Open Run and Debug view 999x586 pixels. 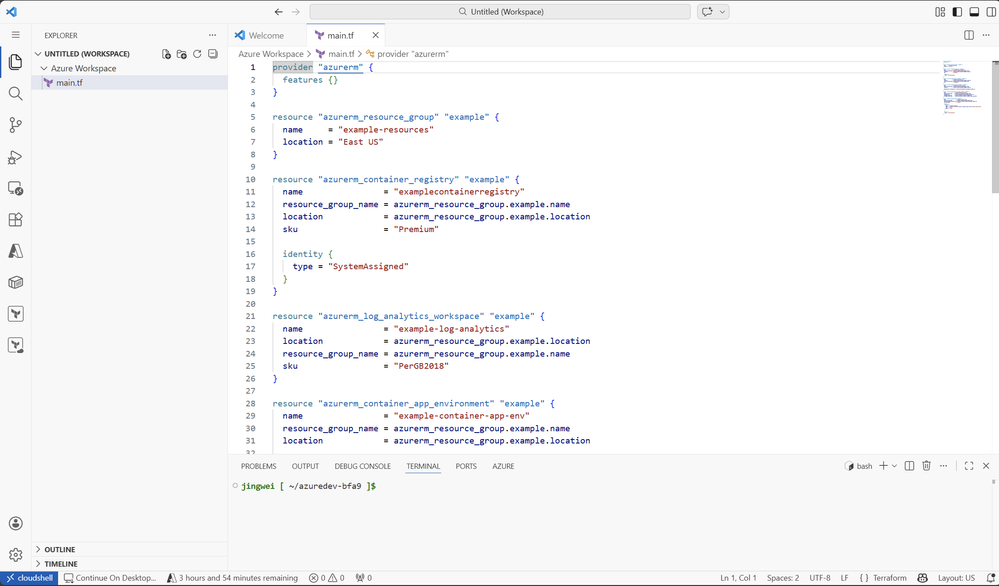tap(15, 157)
